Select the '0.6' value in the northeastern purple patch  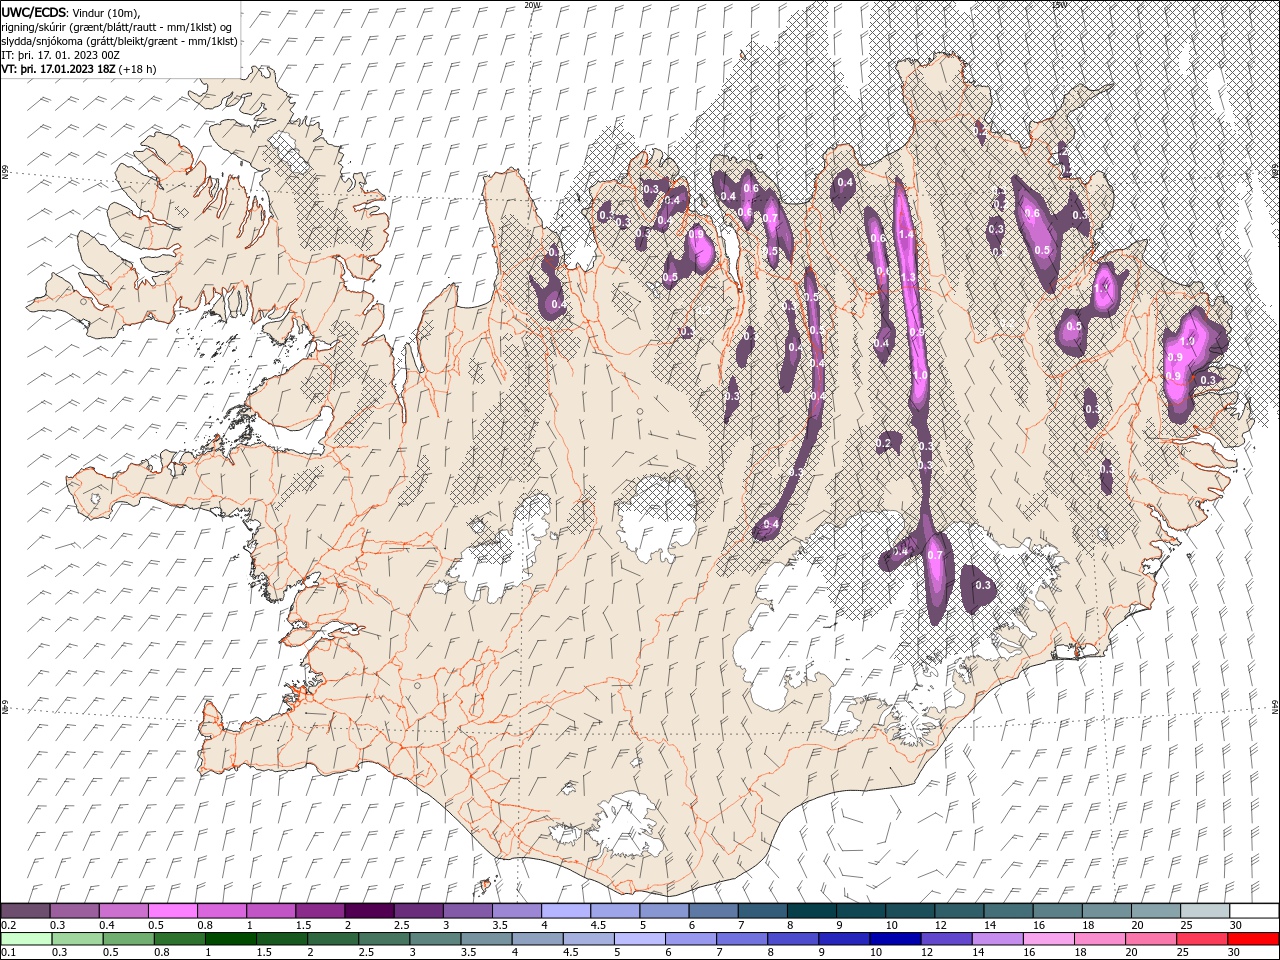[1033, 213]
